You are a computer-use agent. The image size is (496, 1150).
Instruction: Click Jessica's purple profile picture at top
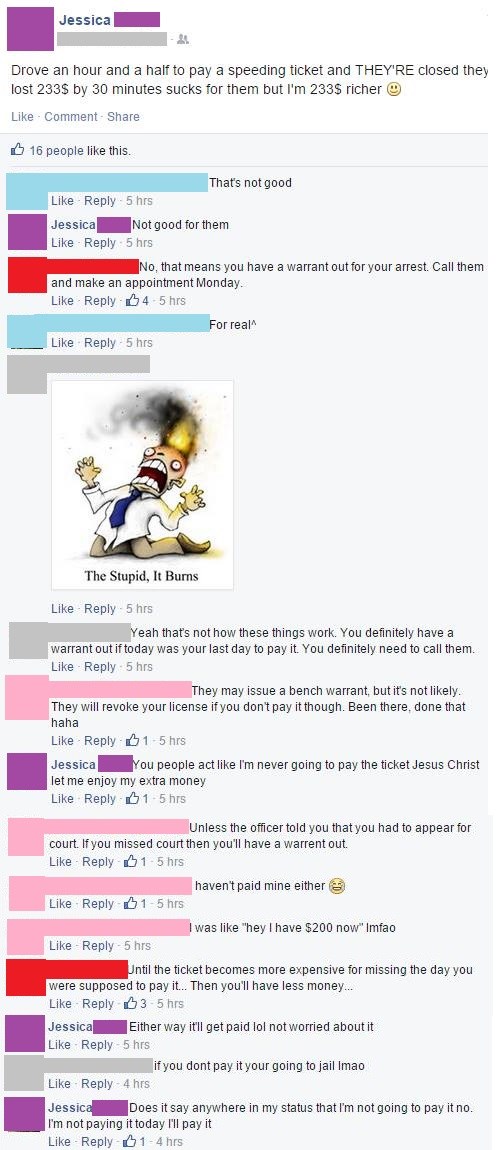pyautogui.click(x=29, y=29)
